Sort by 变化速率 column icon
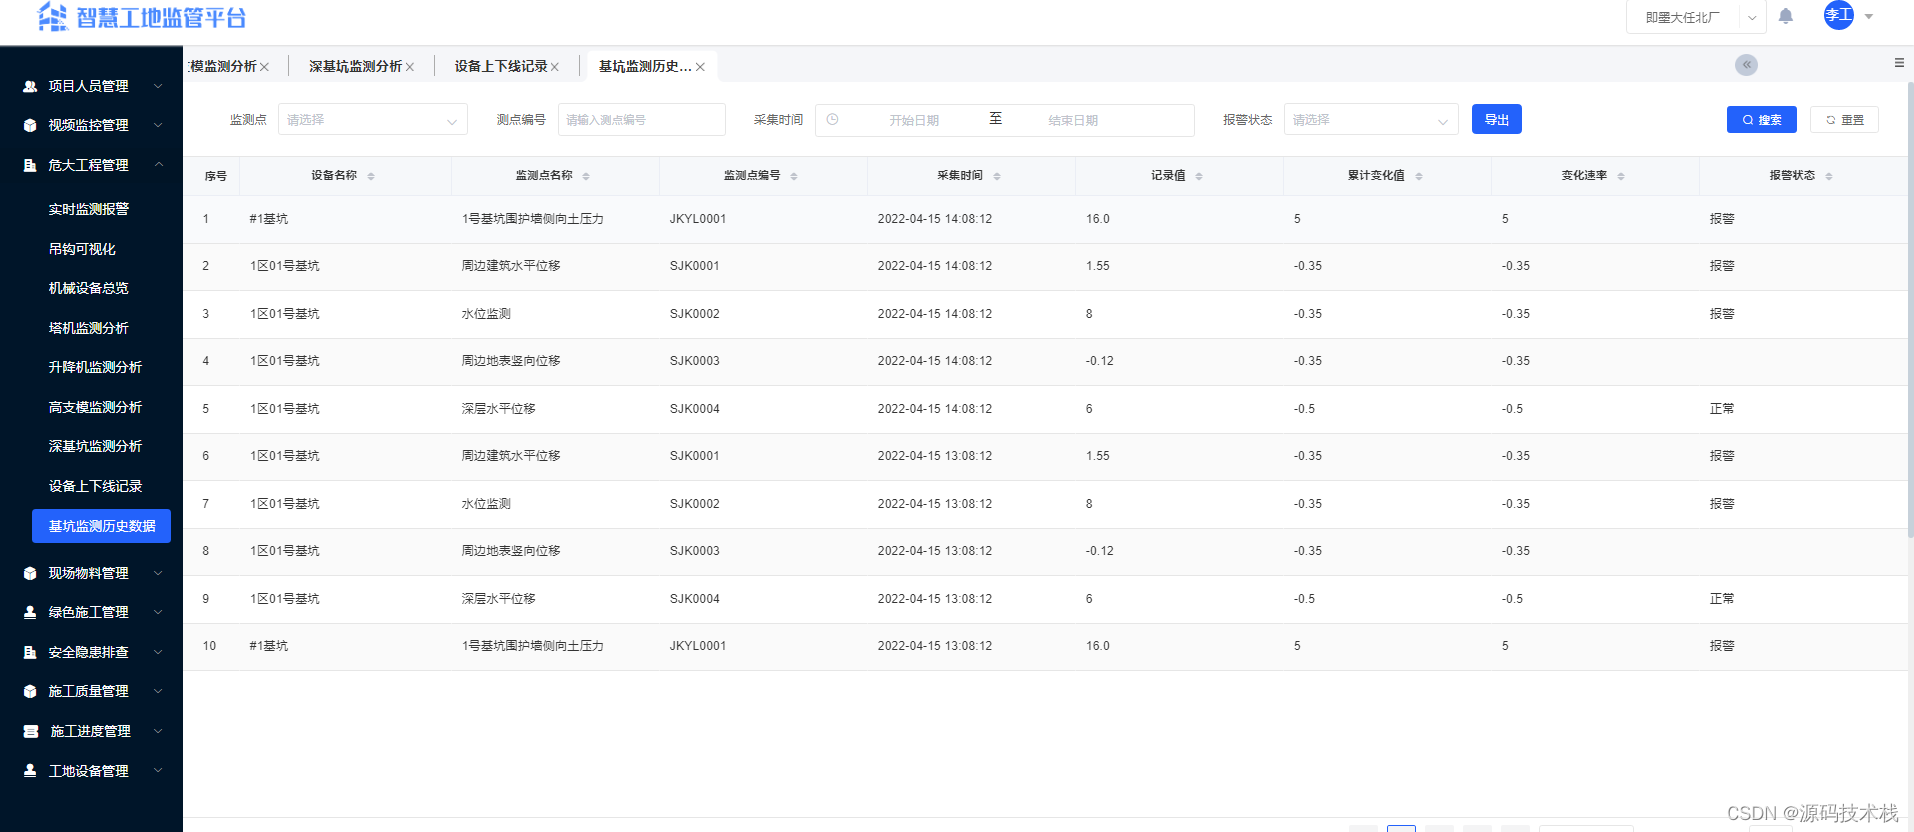This screenshot has width=1914, height=832. point(1621,176)
